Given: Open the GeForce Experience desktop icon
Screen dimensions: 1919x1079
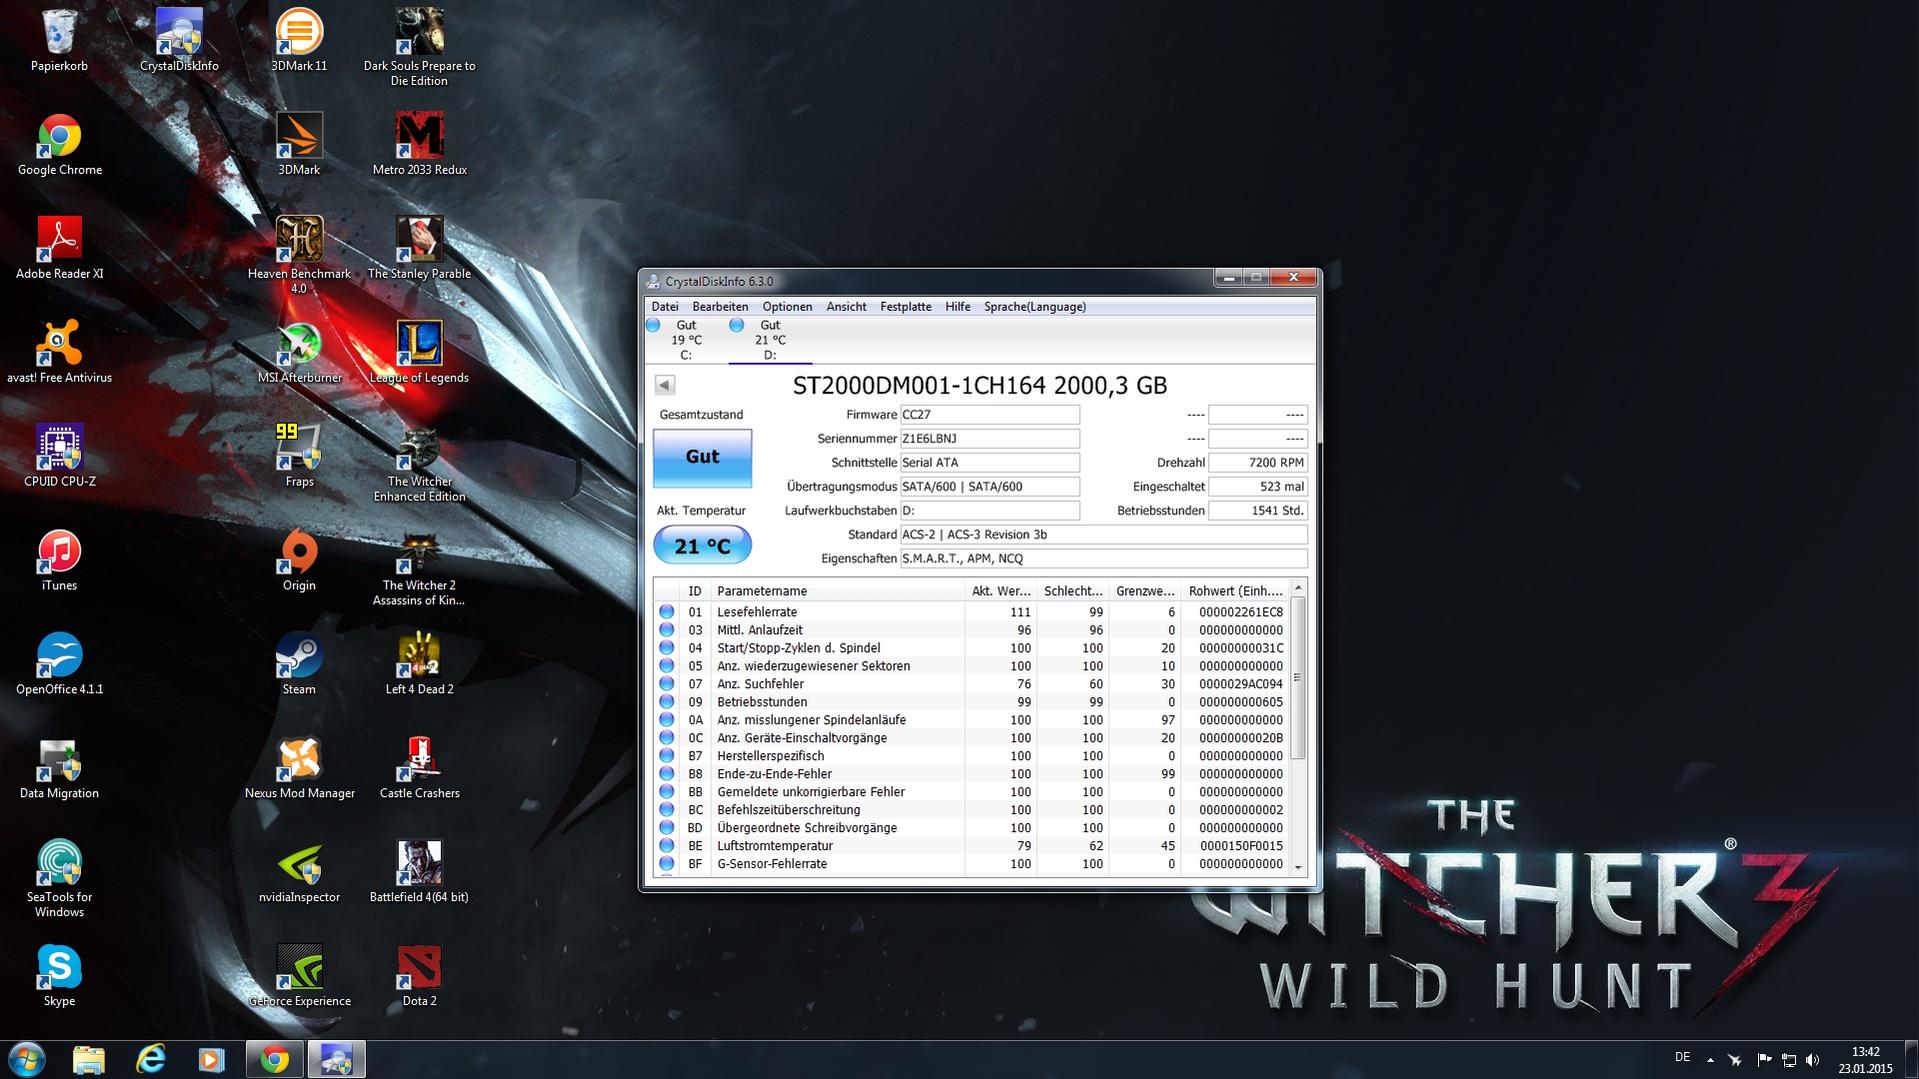Looking at the screenshot, I should click(299, 976).
